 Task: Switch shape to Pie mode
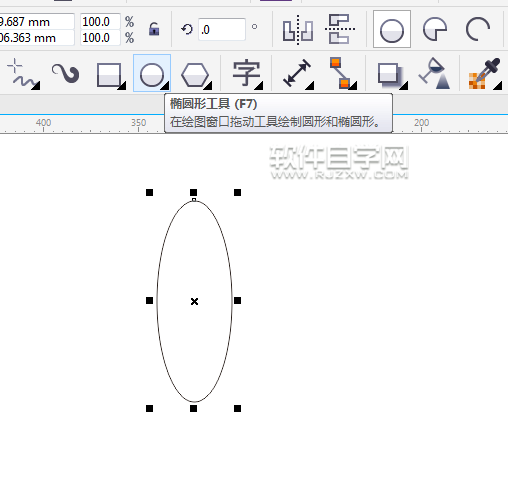pos(435,30)
